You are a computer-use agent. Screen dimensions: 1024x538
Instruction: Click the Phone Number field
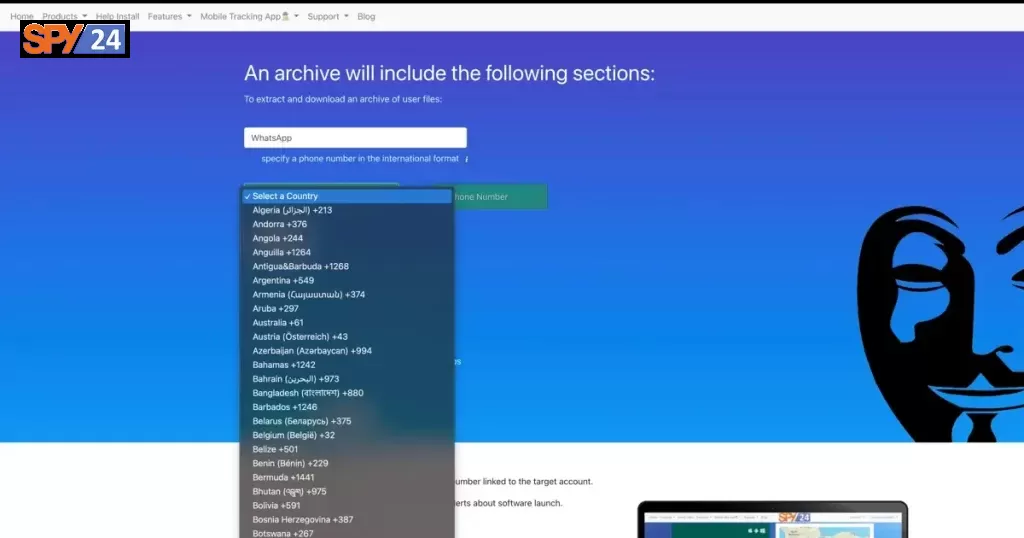click(x=500, y=197)
